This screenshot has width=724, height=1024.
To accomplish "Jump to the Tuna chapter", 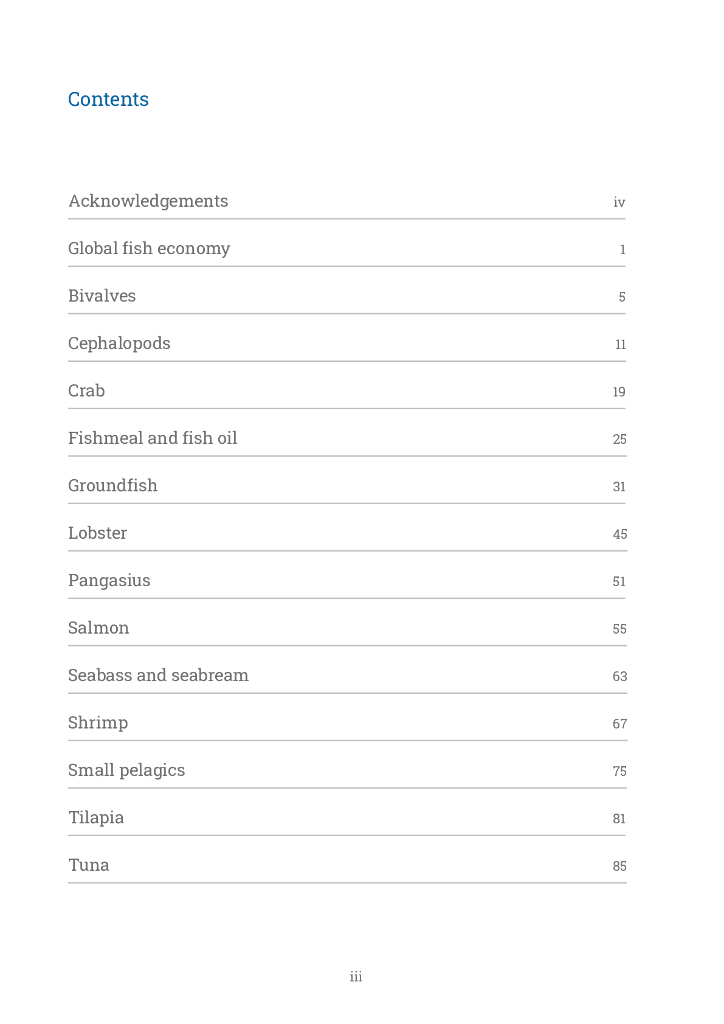I will 88,865.
